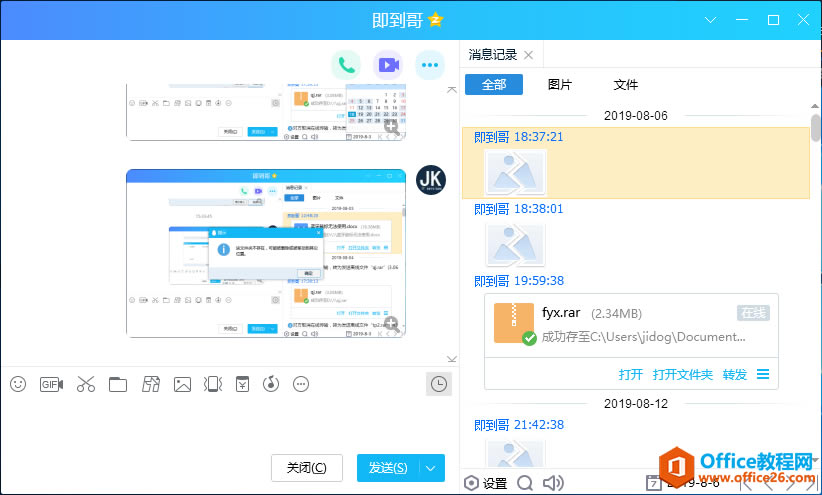
Task: Open the red packet icon in chat toolbar
Action: 242,384
